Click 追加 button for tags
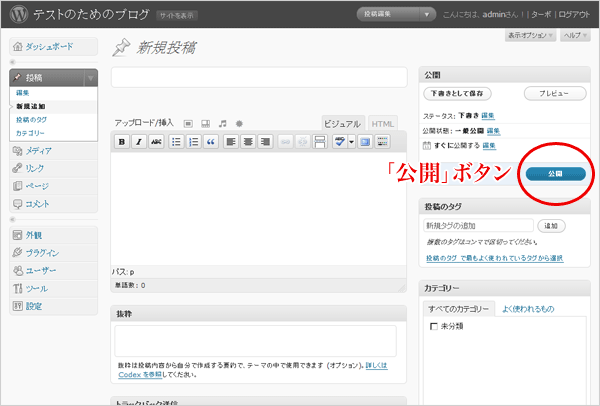Screen dimensions: 600x406 [551, 226]
